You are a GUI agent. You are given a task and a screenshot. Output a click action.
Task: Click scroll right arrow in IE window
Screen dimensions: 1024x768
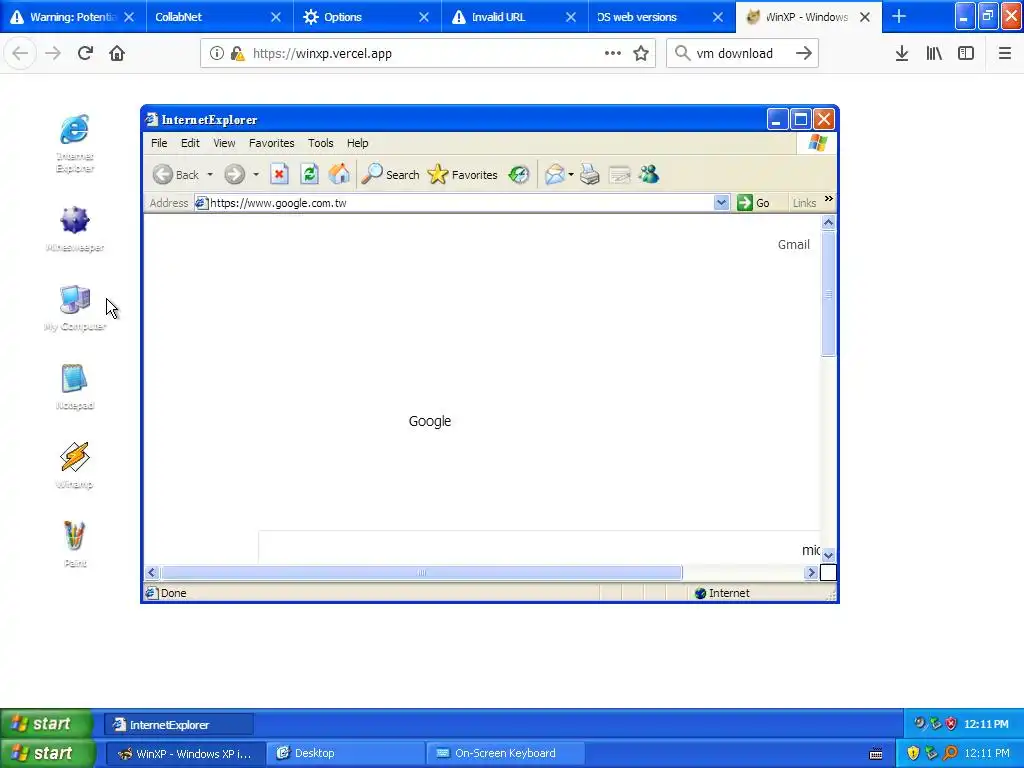[x=811, y=573]
